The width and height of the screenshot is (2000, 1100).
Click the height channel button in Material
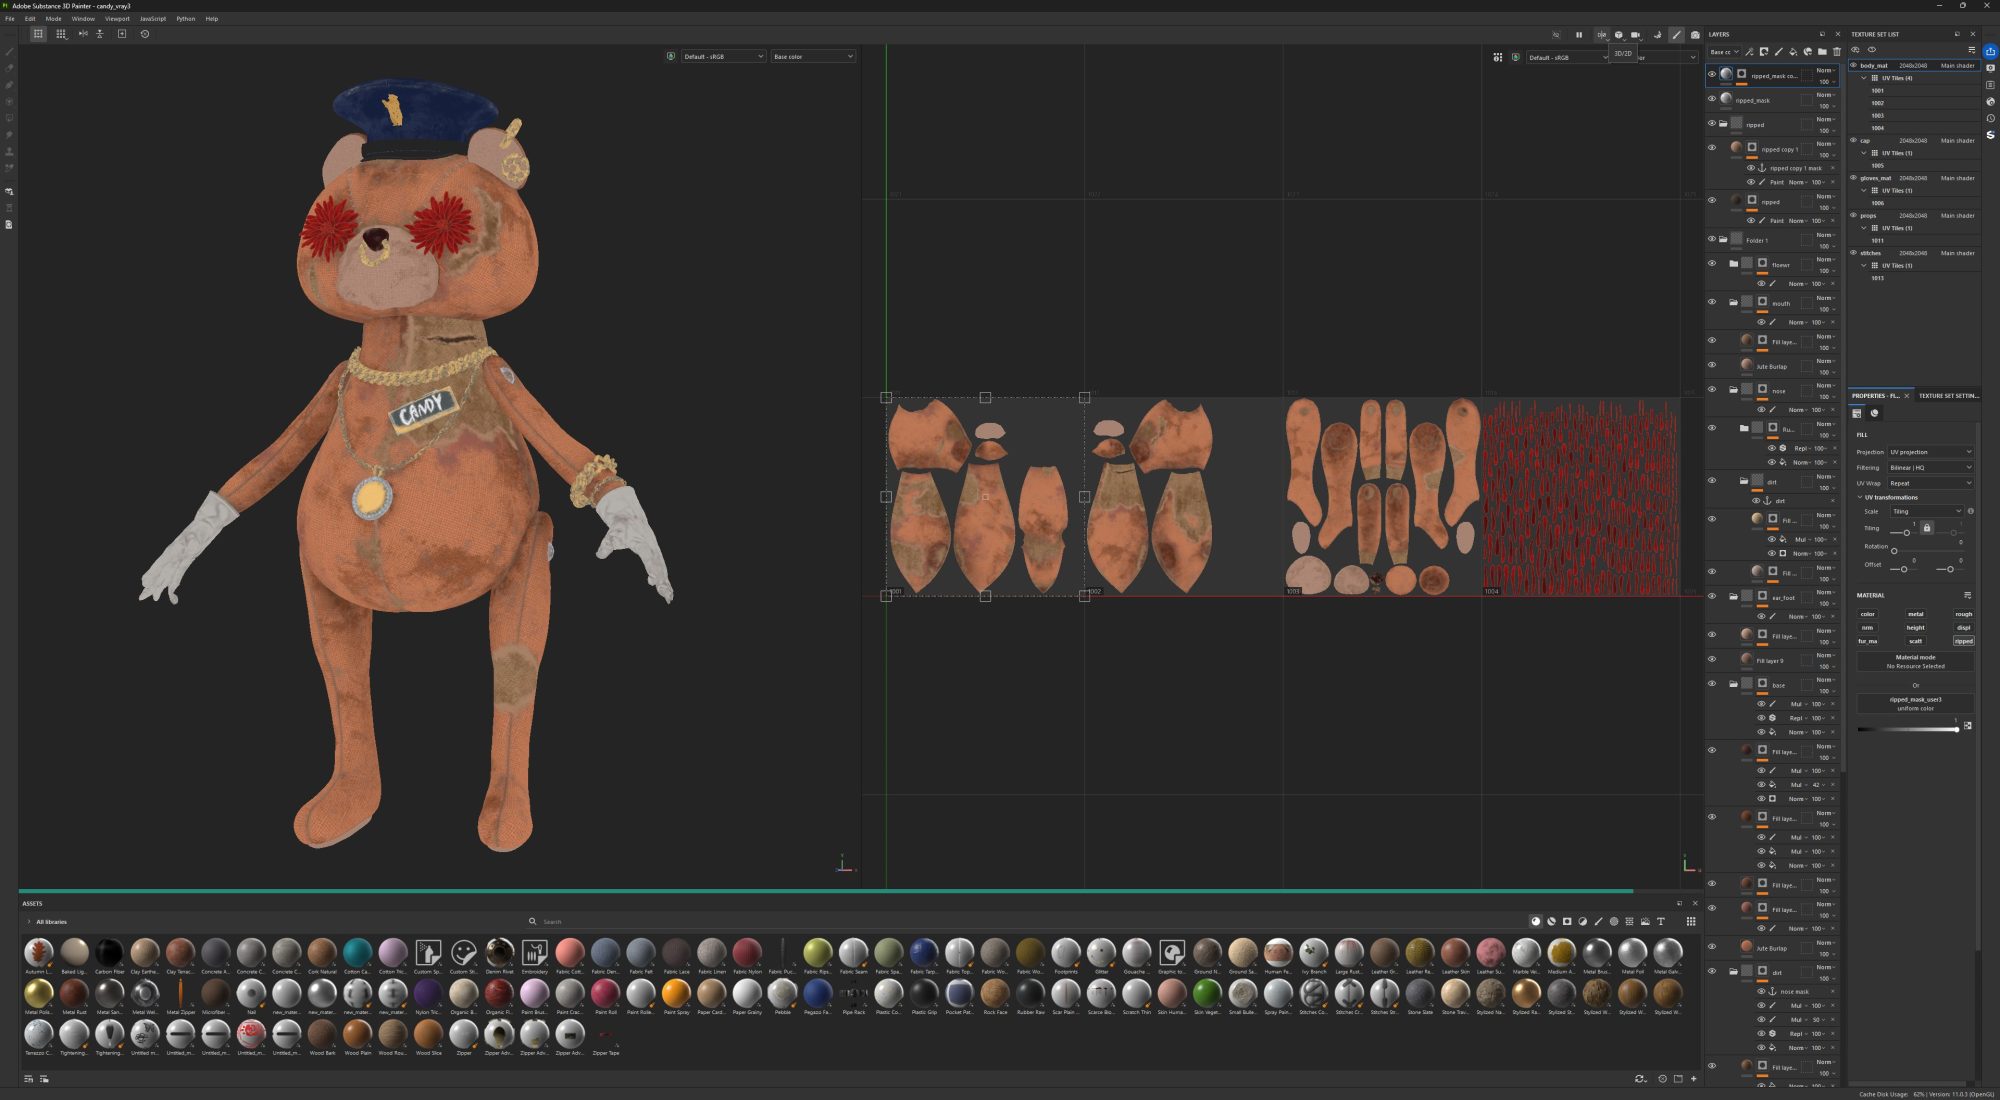pos(1915,628)
